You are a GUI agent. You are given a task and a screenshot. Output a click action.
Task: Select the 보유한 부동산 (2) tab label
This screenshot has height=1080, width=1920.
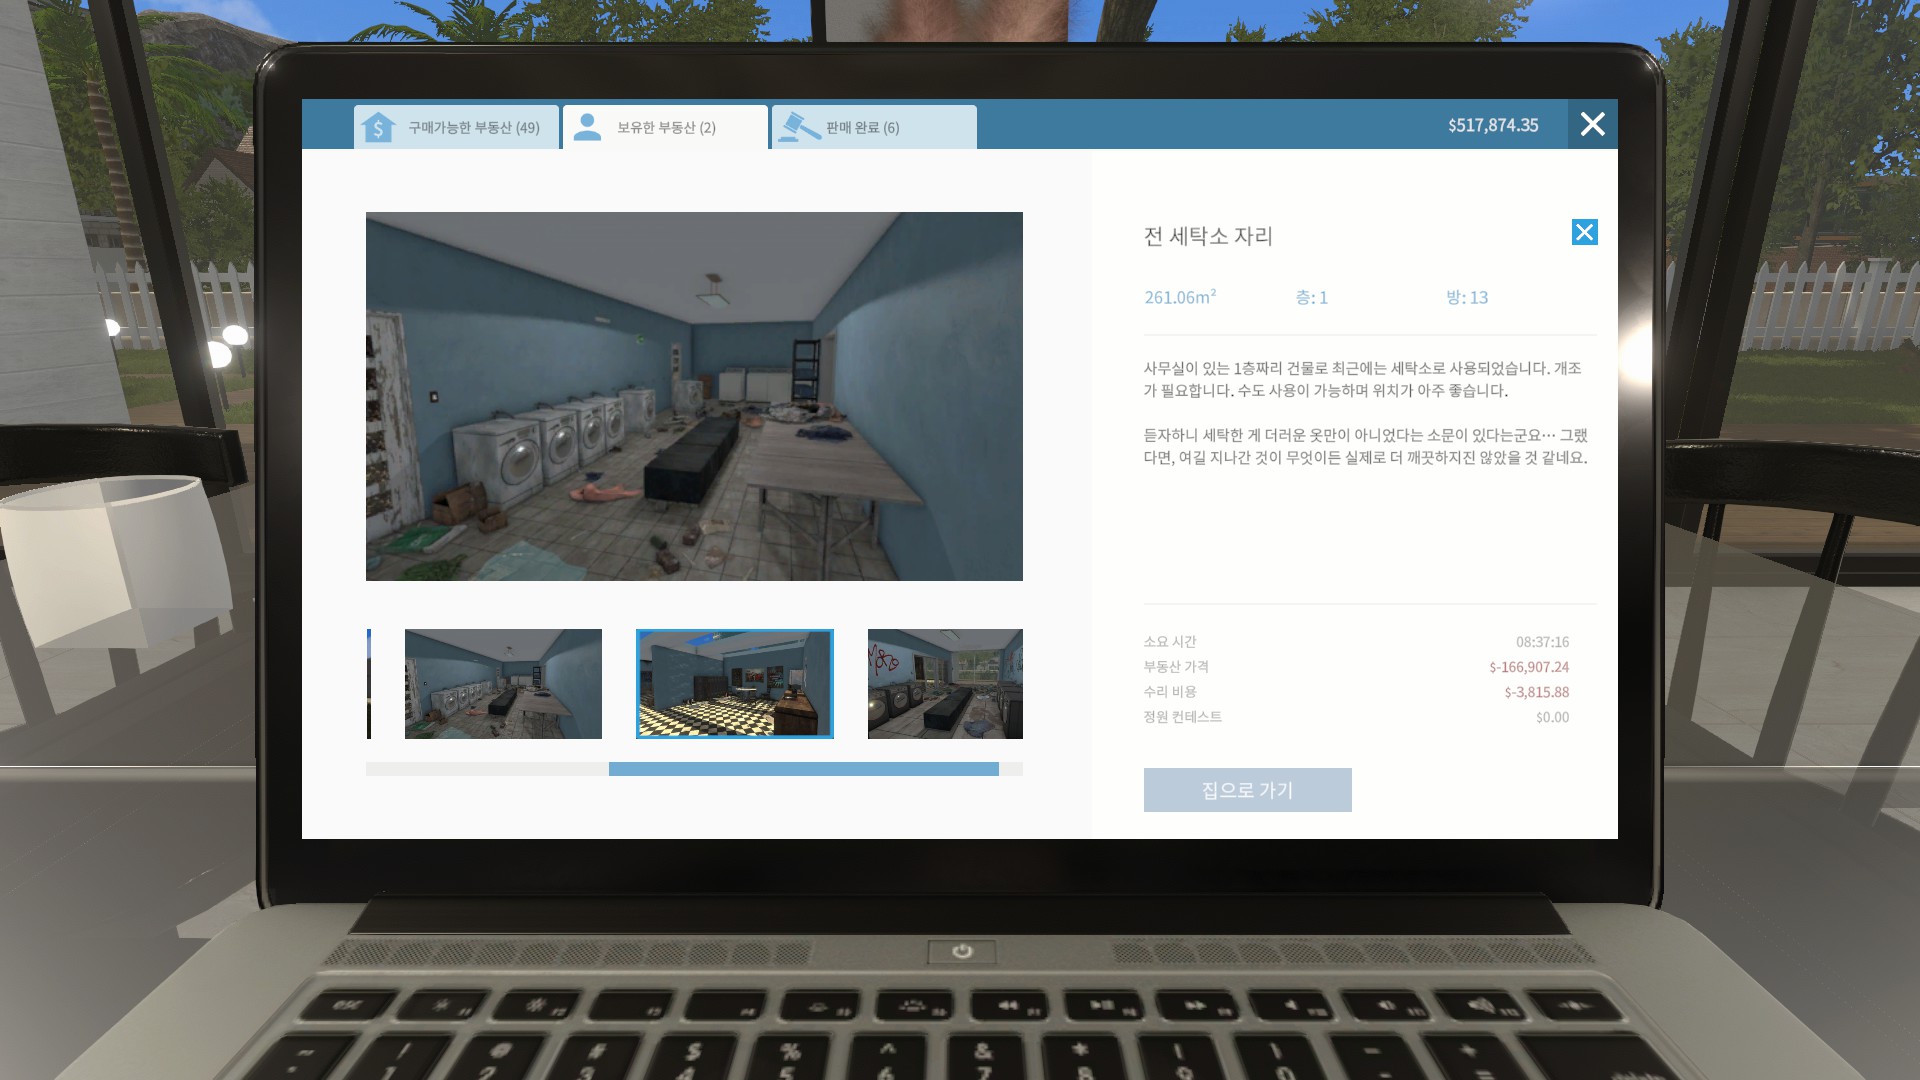coord(666,128)
